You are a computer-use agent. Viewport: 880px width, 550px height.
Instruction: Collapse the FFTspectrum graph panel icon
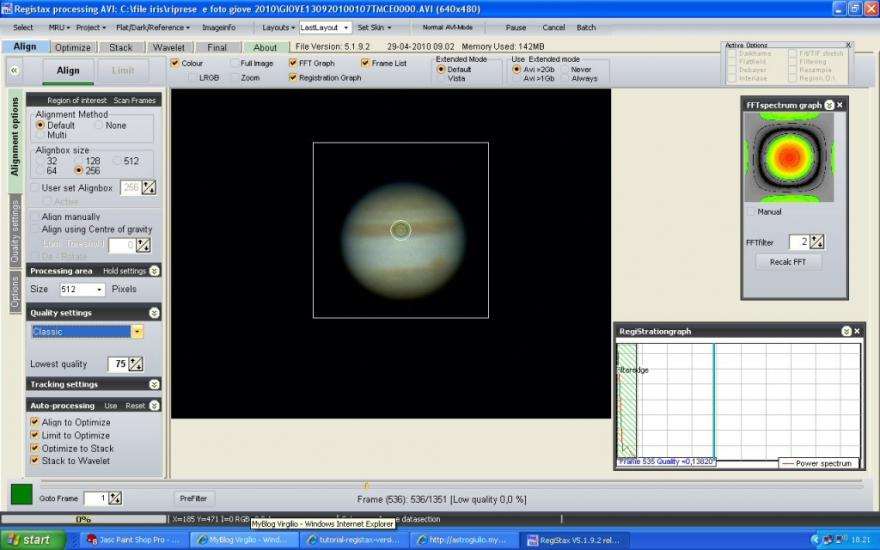tap(829, 105)
